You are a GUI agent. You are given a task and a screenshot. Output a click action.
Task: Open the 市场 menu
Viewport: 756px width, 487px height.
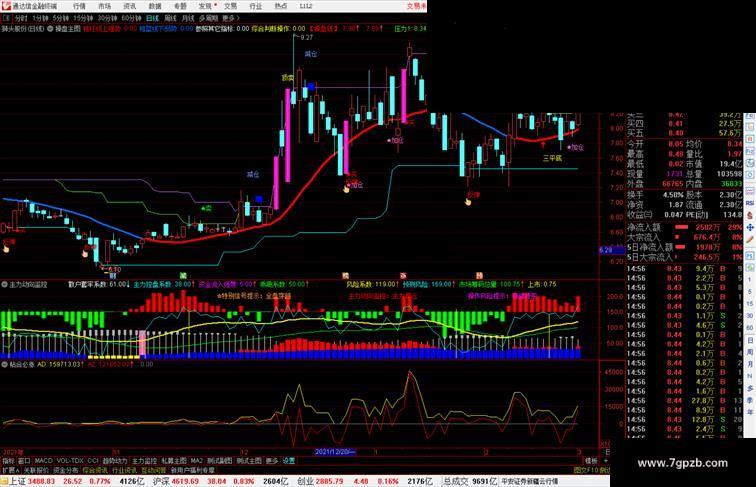[x=104, y=6]
